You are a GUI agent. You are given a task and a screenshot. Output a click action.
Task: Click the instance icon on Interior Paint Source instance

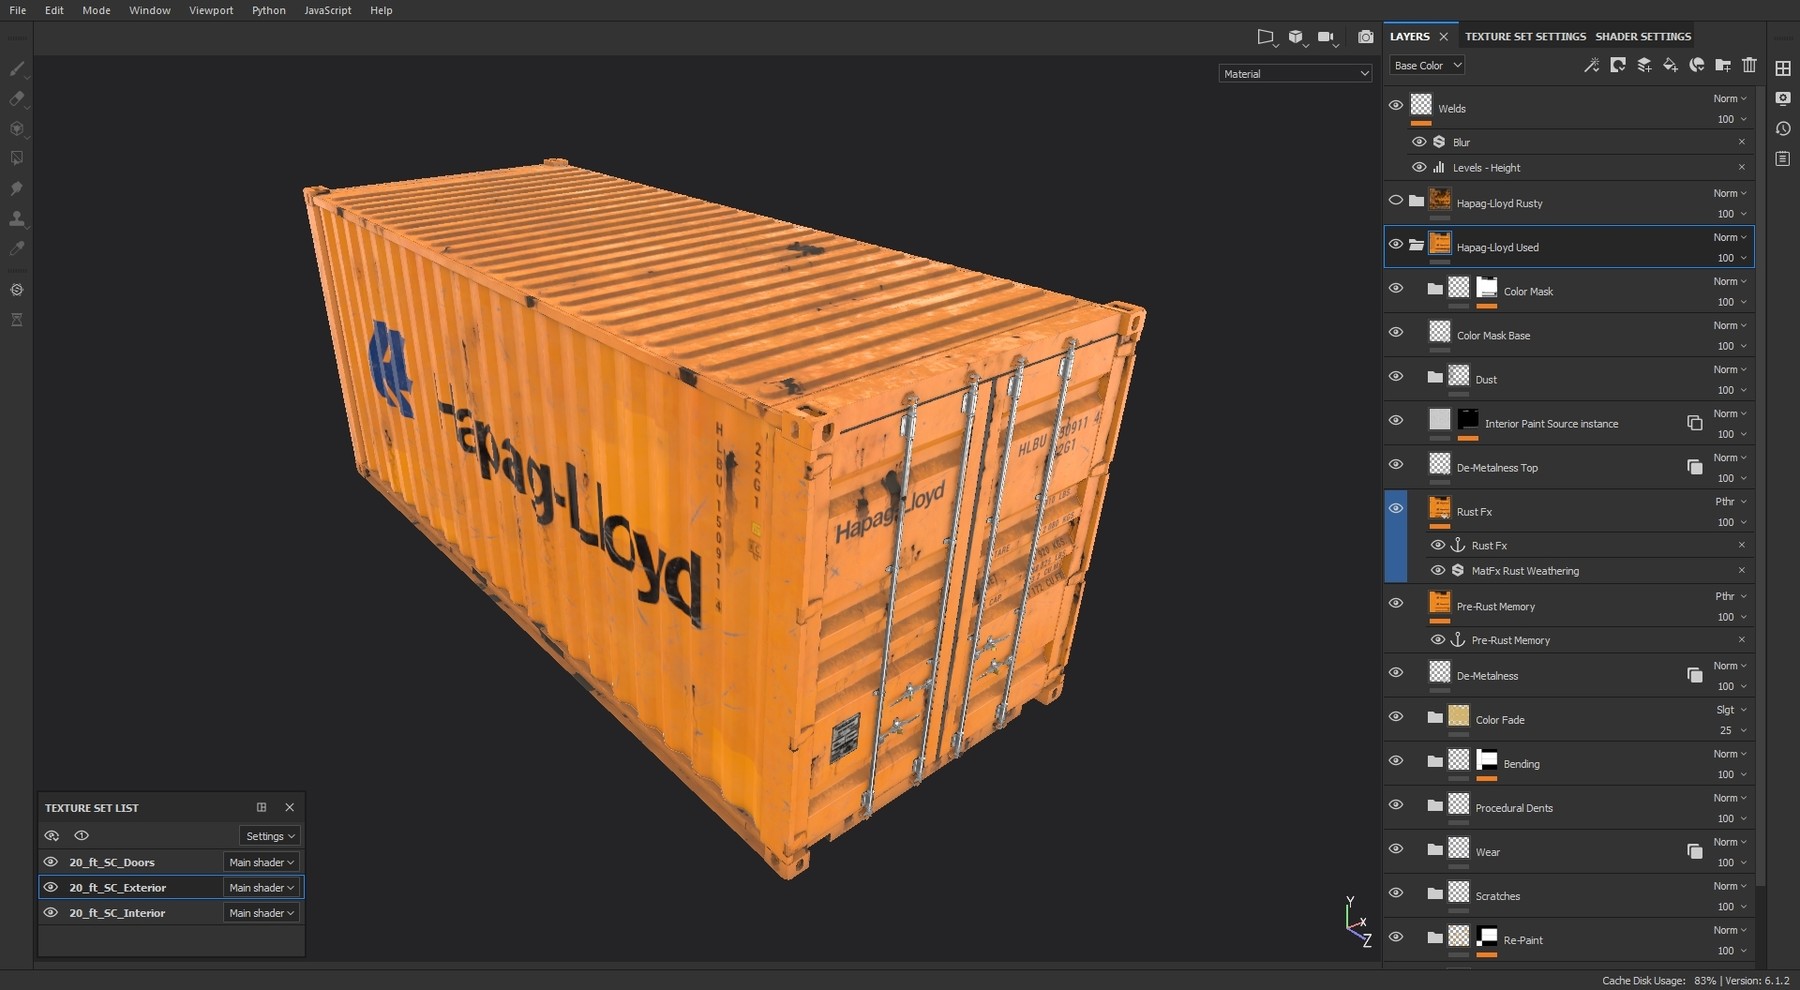click(x=1695, y=423)
